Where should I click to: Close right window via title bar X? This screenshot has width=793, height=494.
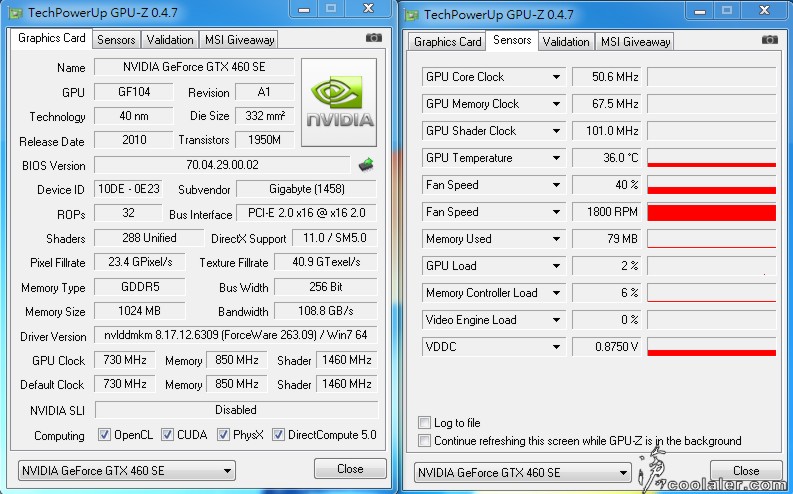pos(765,10)
